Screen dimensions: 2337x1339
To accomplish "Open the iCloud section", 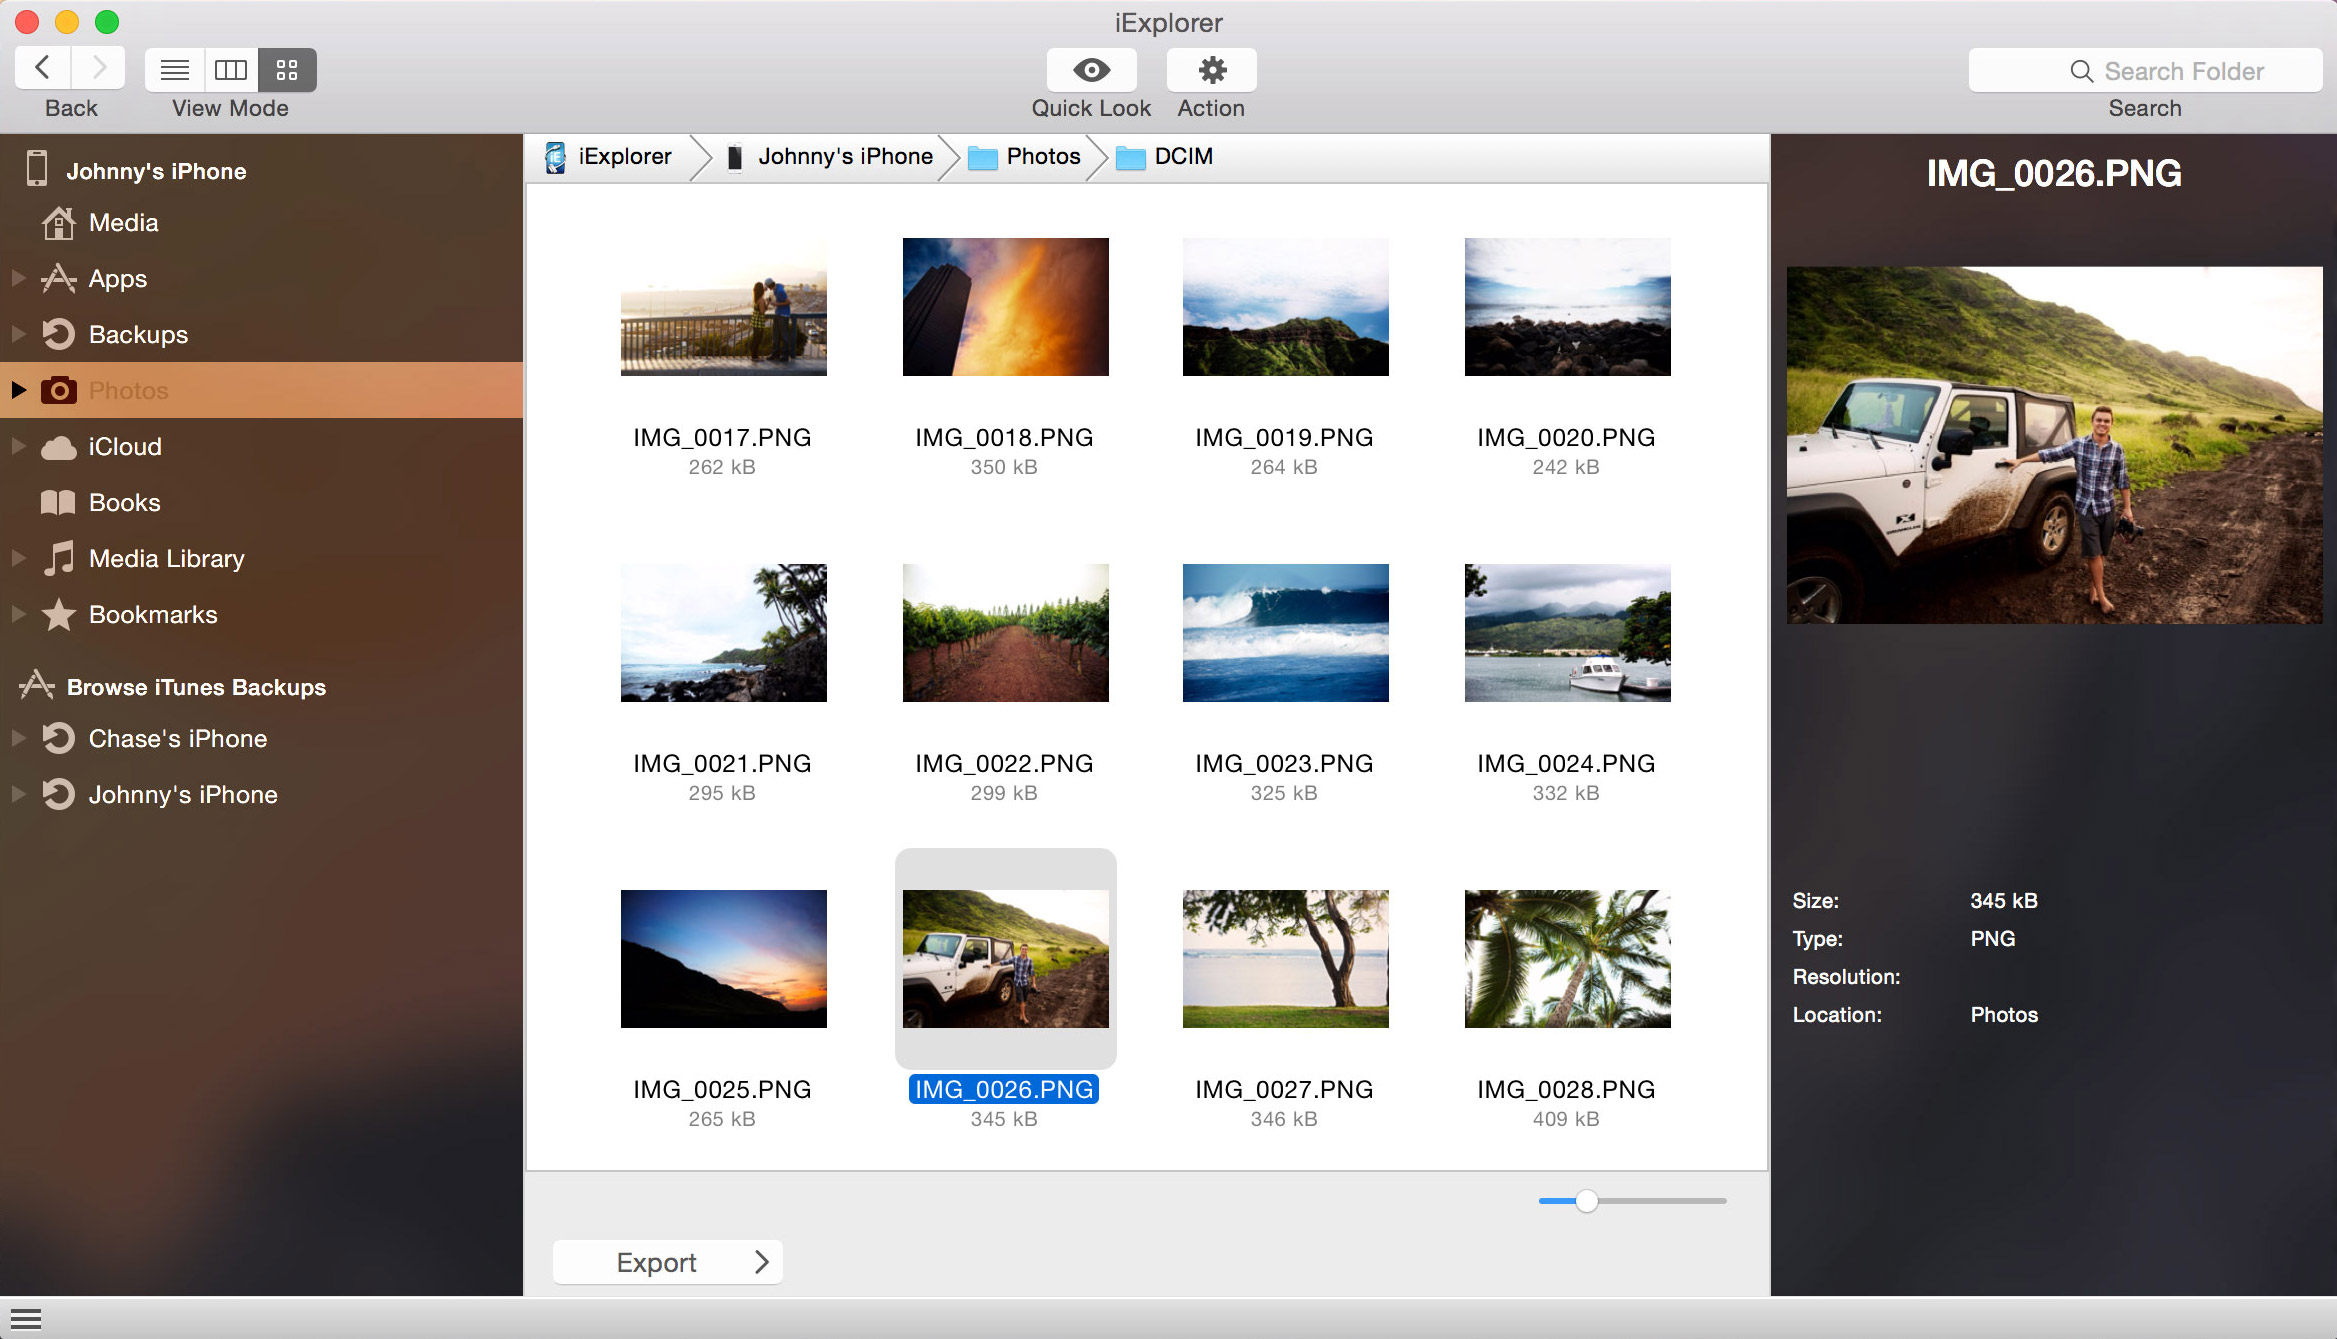I will (124, 446).
